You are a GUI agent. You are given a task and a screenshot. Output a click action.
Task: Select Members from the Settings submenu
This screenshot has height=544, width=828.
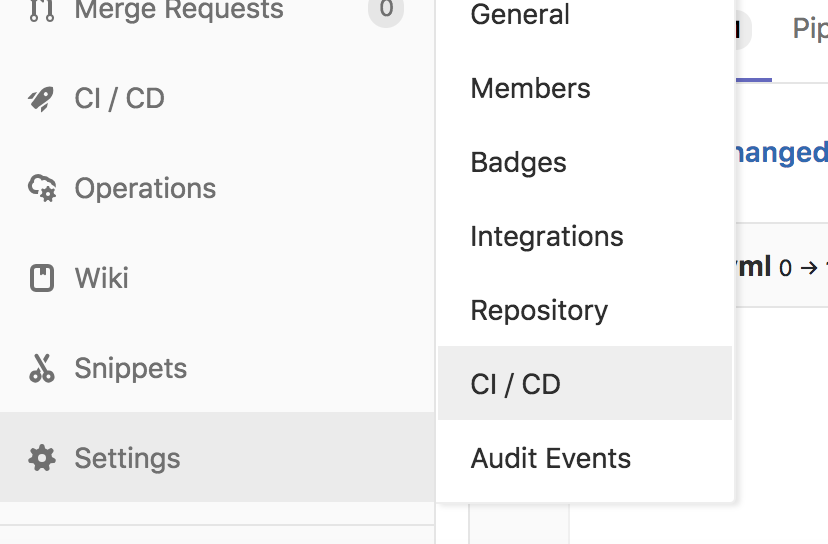pos(530,88)
